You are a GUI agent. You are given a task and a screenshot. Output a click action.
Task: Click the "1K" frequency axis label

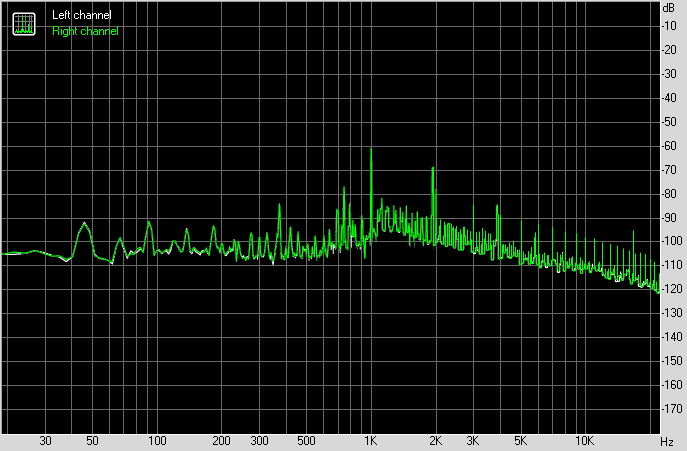pyautogui.click(x=371, y=440)
